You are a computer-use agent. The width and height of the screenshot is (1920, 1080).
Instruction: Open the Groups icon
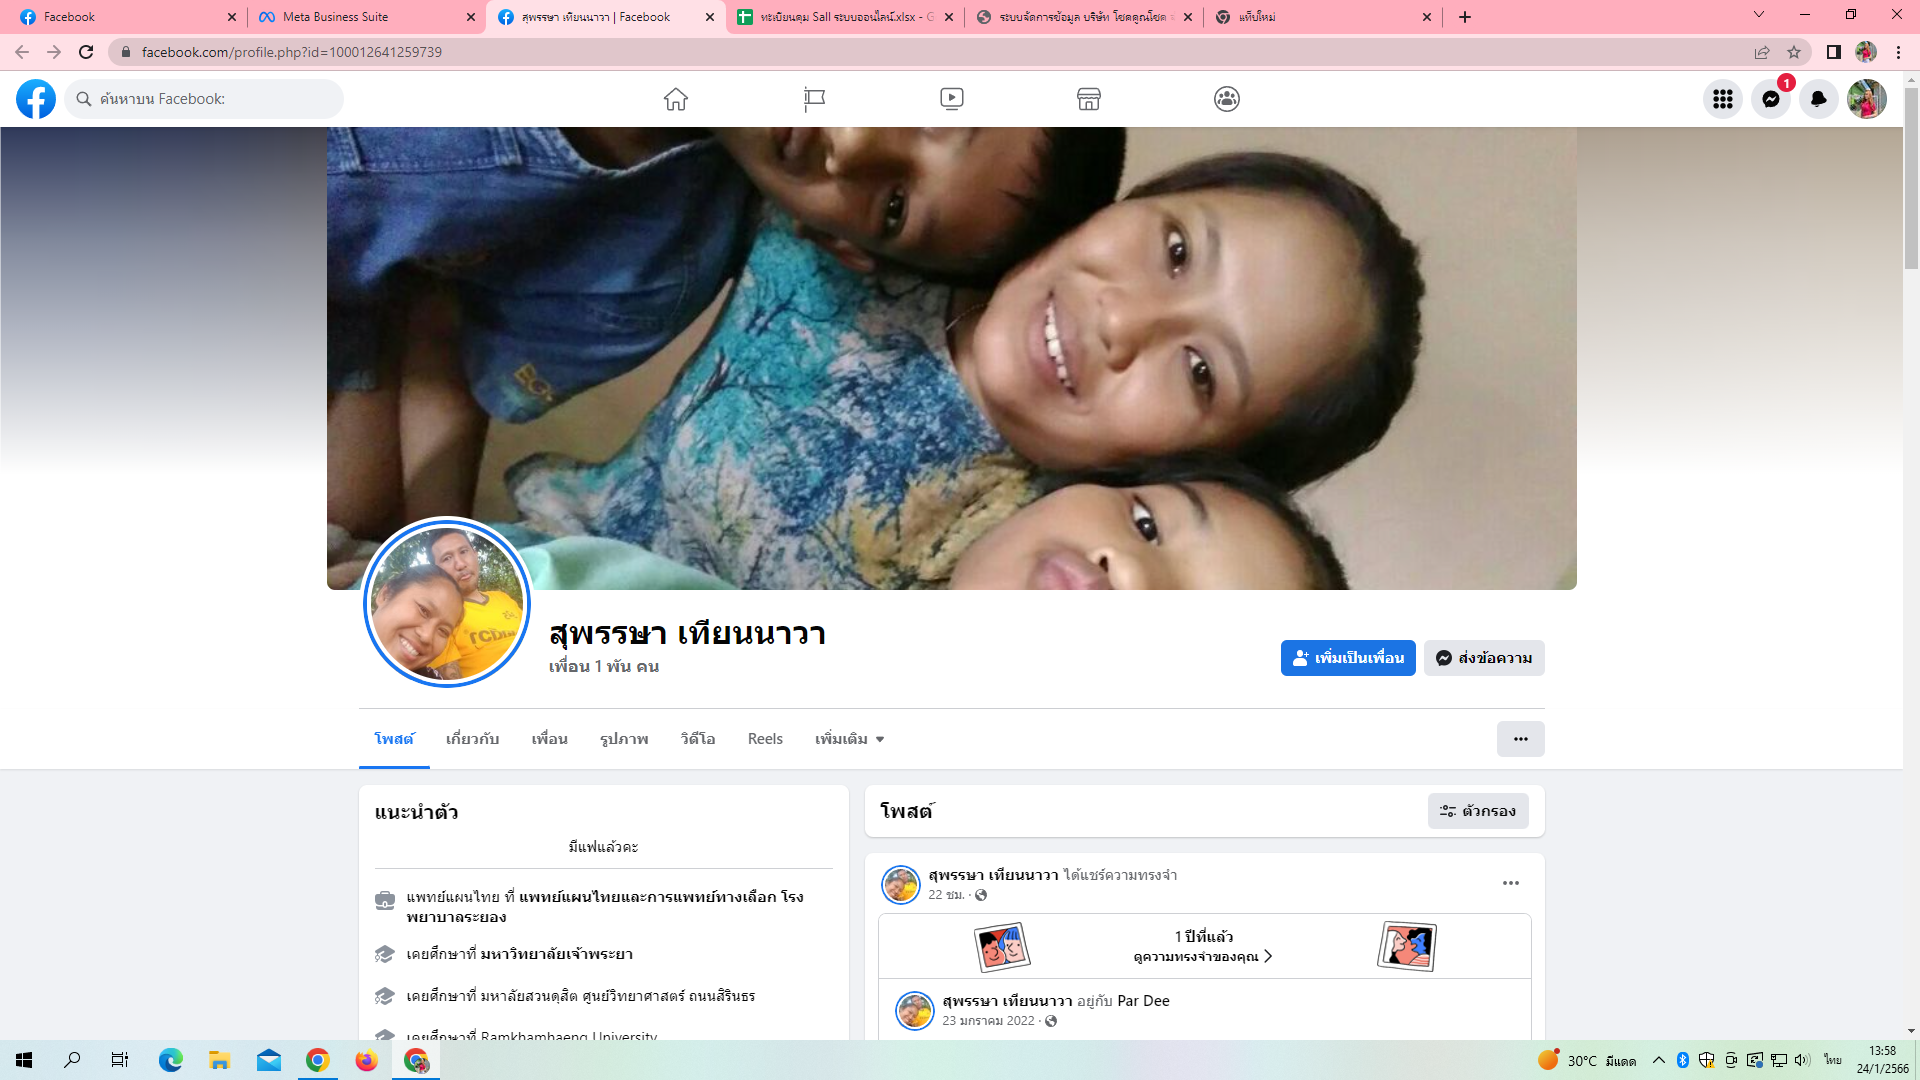pyautogui.click(x=1227, y=99)
